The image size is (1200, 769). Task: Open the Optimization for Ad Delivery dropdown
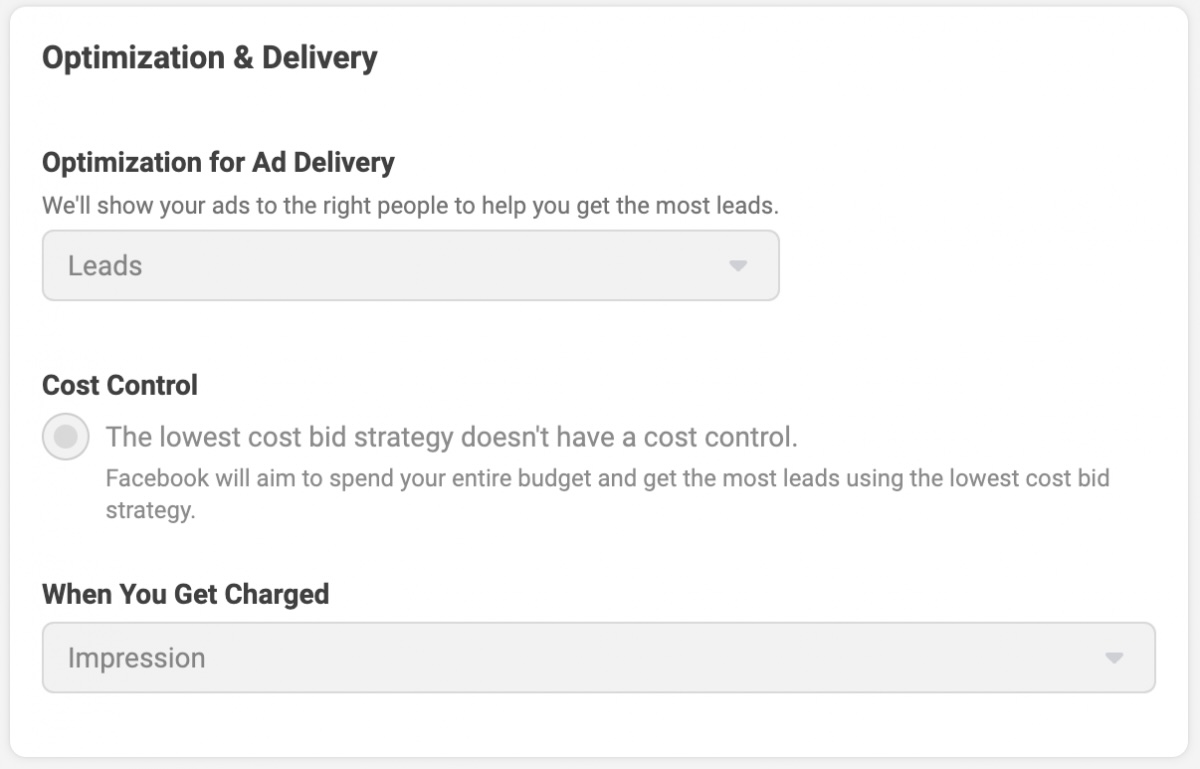pyautogui.click(x=410, y=266)
